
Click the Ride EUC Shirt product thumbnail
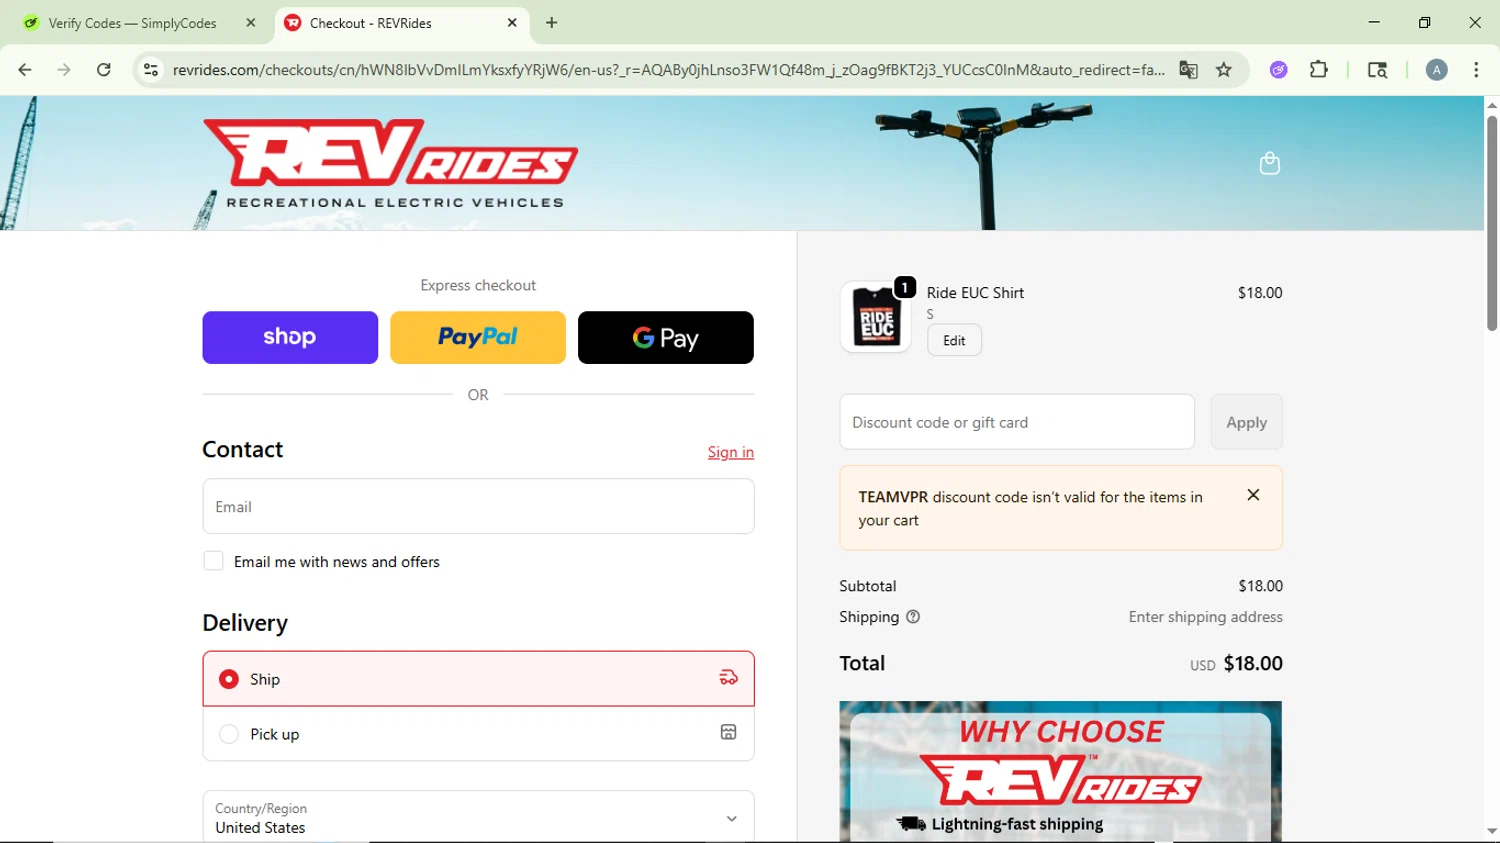click(x=876, y=317)
